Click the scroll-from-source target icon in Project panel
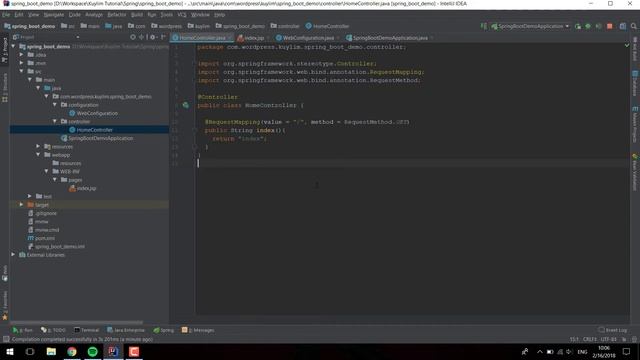 coord(133,37)
